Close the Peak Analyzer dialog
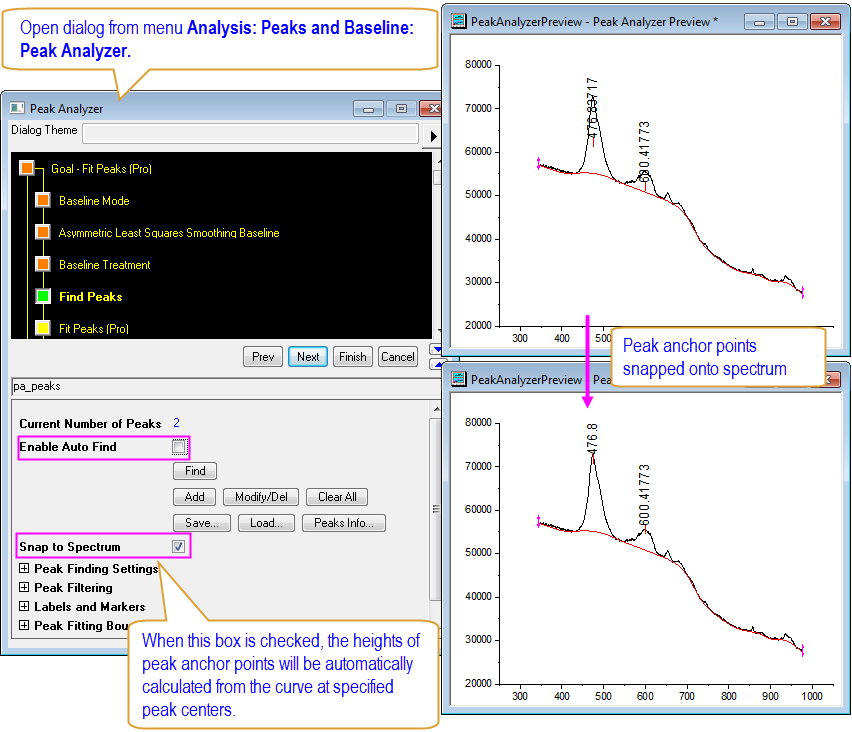The height and width of the screenshot is (732, 852). [431, 109]
